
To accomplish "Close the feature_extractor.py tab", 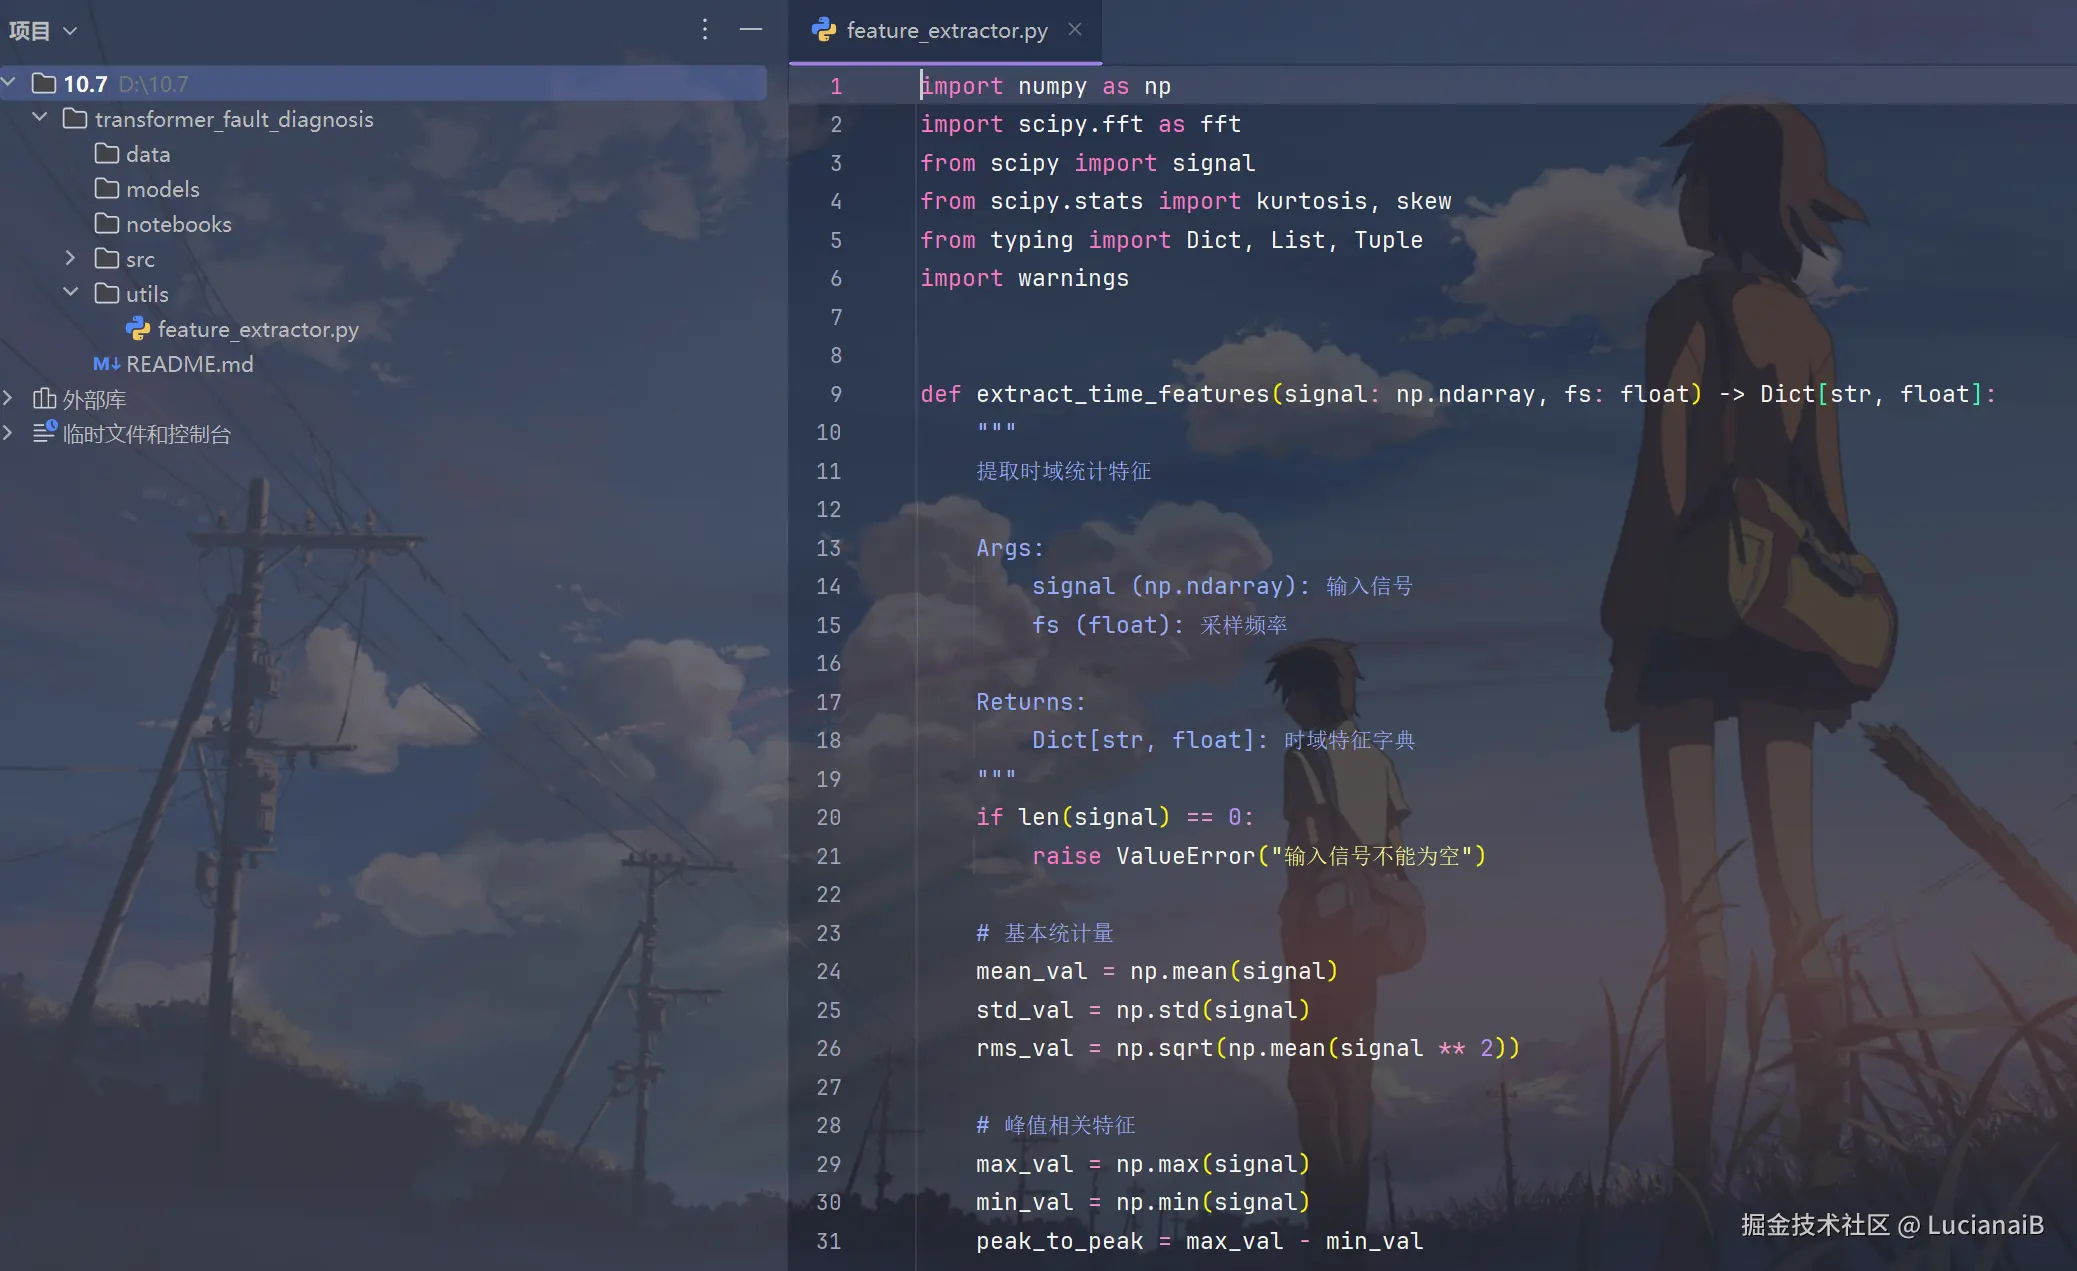I will pyautogui.click(x=1075, y=30).
